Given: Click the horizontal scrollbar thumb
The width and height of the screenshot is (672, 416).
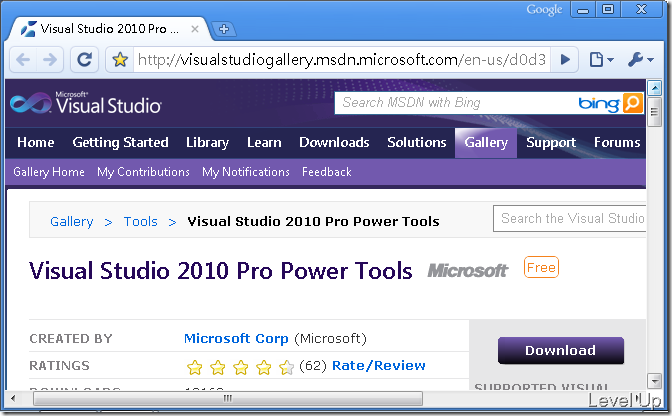Looking at the screenshot, I should click(228, 398).
